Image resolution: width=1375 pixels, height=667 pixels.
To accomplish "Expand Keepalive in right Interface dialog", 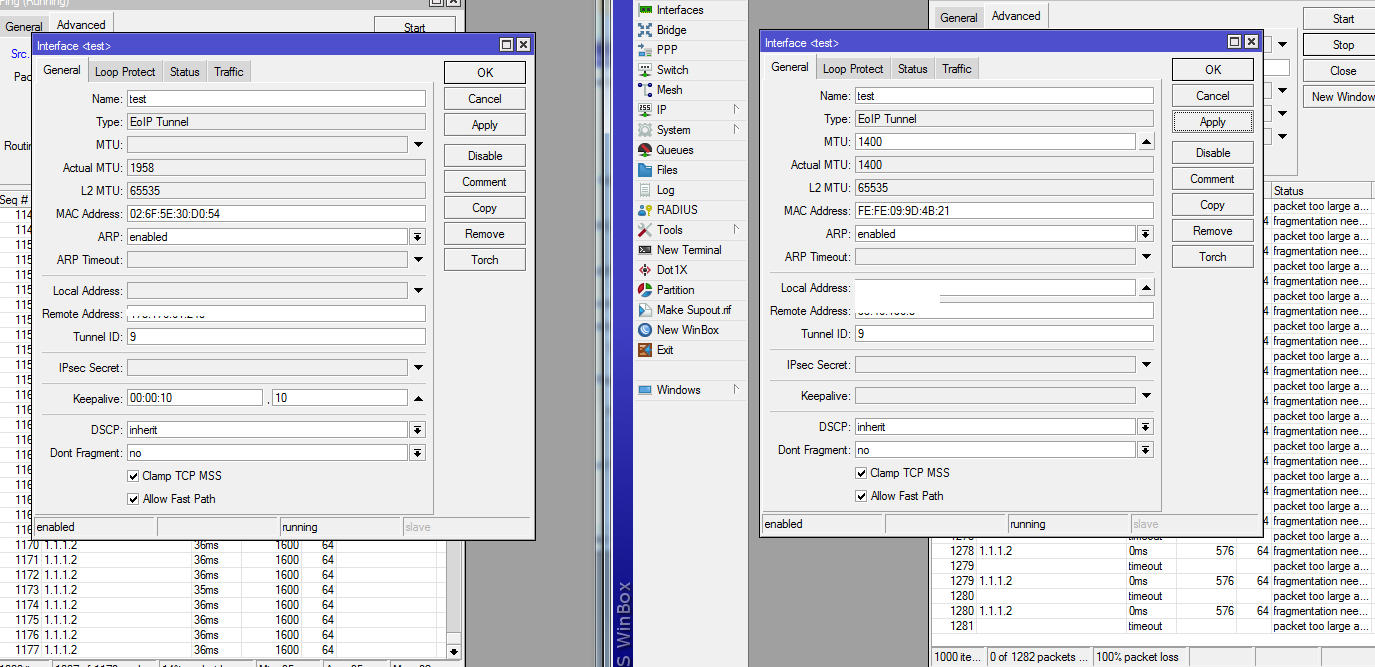I will (x=1146, y=396).
